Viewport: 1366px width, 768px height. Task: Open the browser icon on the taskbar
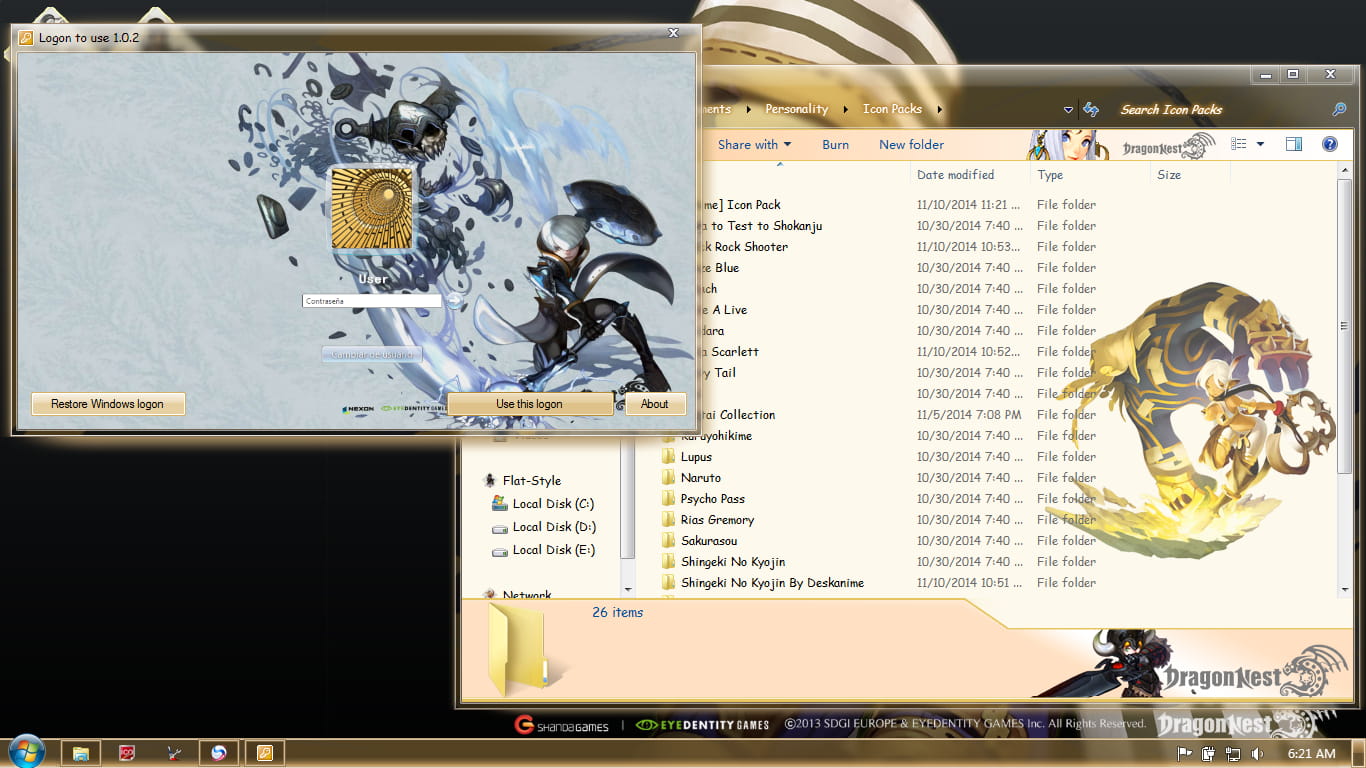(218, 753)
